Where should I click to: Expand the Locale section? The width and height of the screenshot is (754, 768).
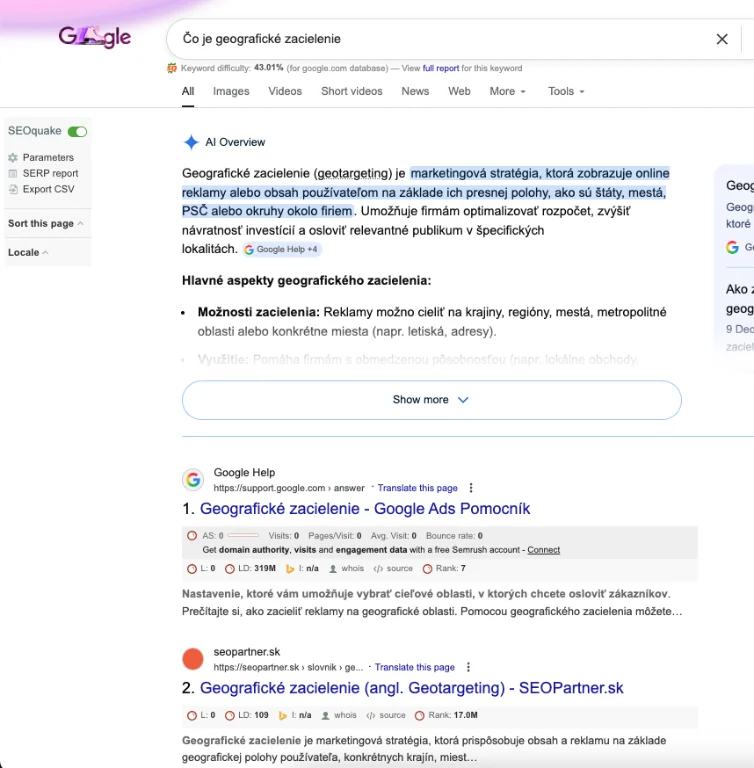(x=28, y=252)
